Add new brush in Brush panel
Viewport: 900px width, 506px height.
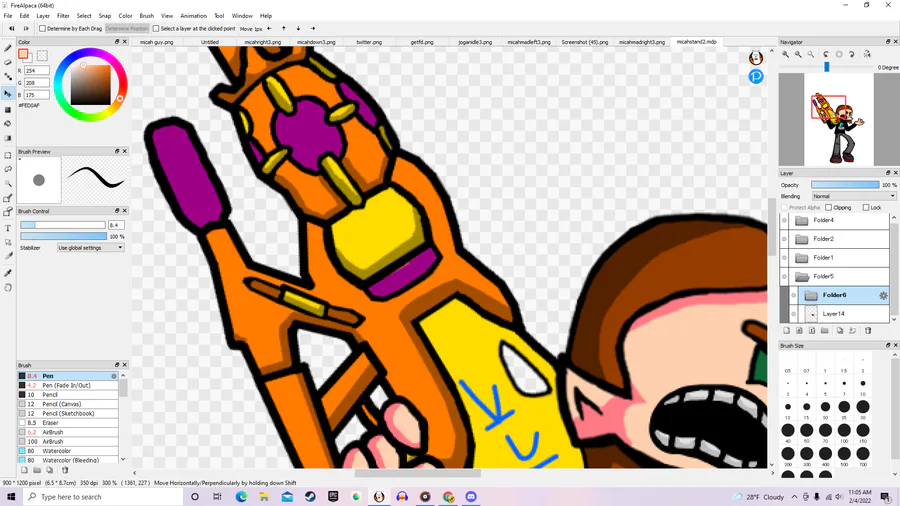(x=24, y=470)
